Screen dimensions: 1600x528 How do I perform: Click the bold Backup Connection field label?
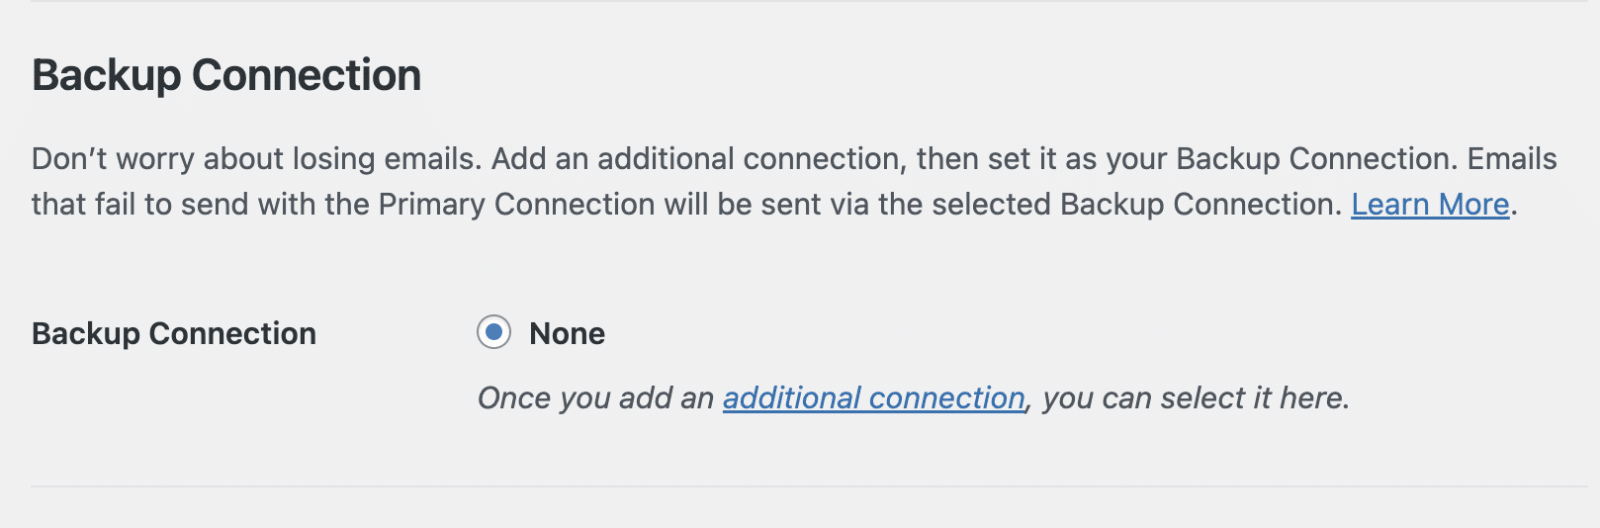[x=174, y=333]
